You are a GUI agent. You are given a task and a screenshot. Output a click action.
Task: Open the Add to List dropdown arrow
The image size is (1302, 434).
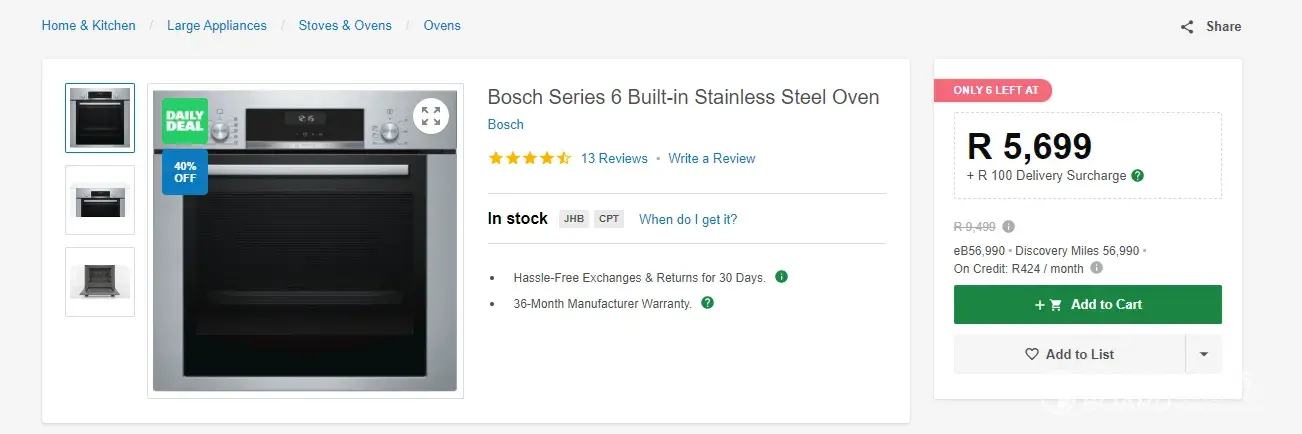point(1203,354)
